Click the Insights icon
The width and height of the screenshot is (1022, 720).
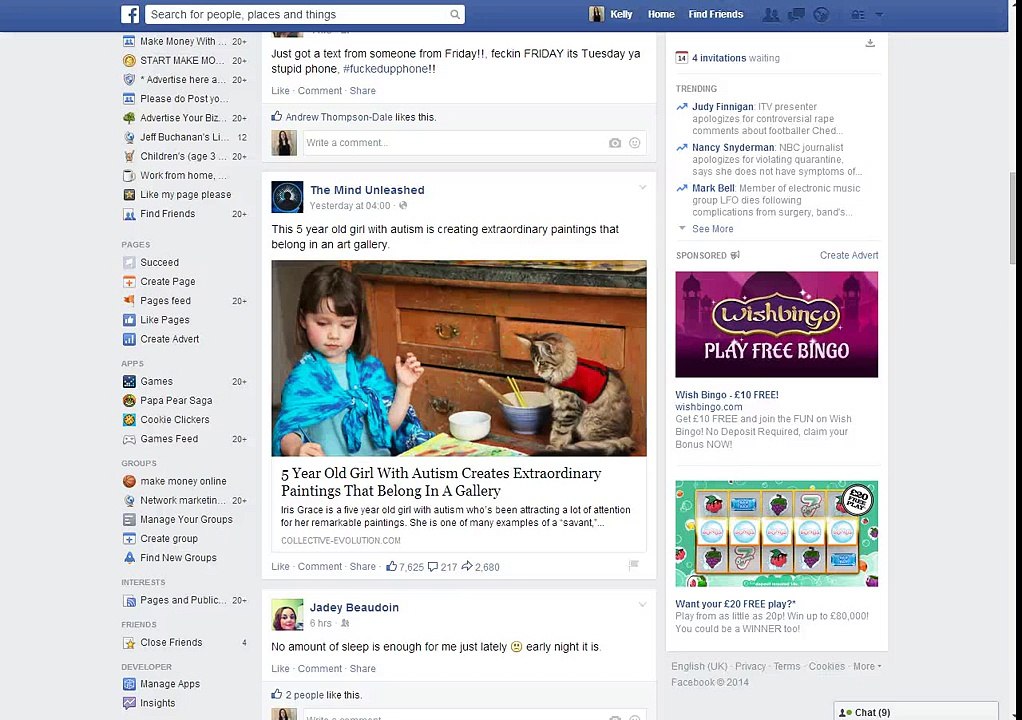[x=129, y=703]
